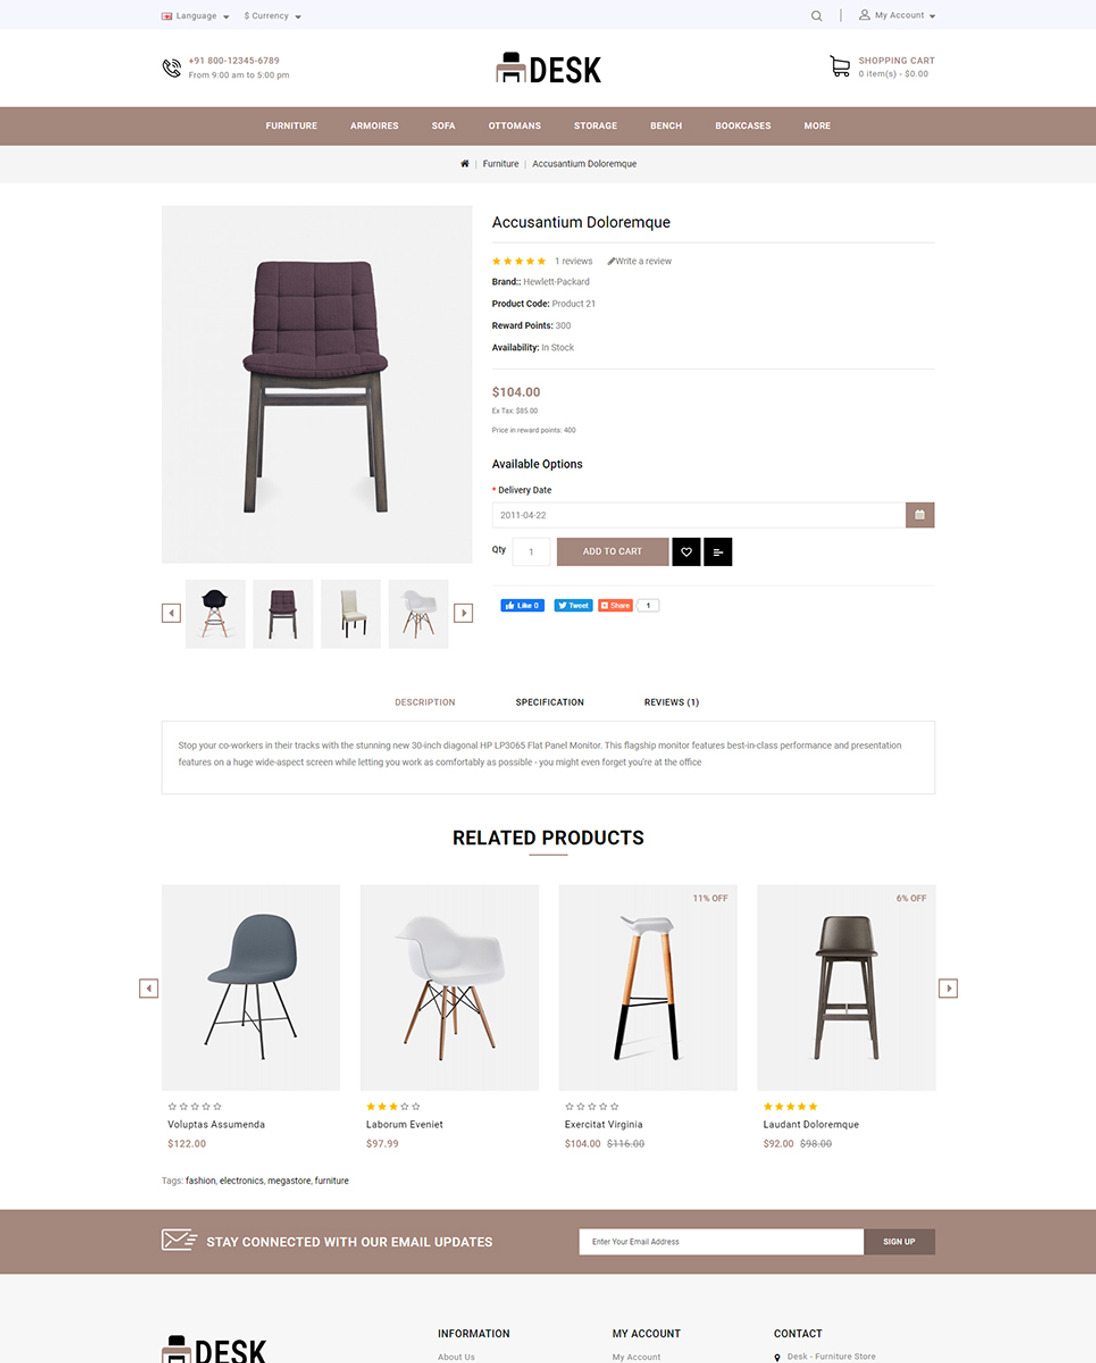Open the shopping cart icon

pos(840,66)
